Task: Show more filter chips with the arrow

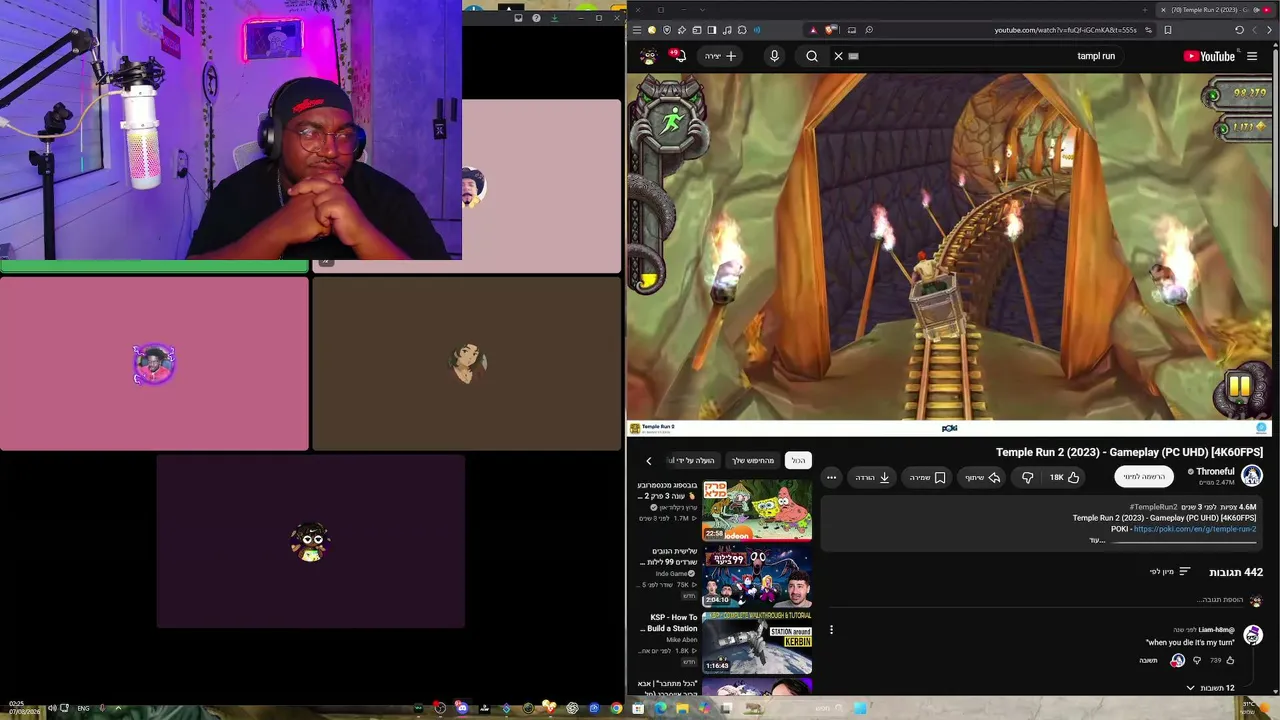Action: point(649,460)
